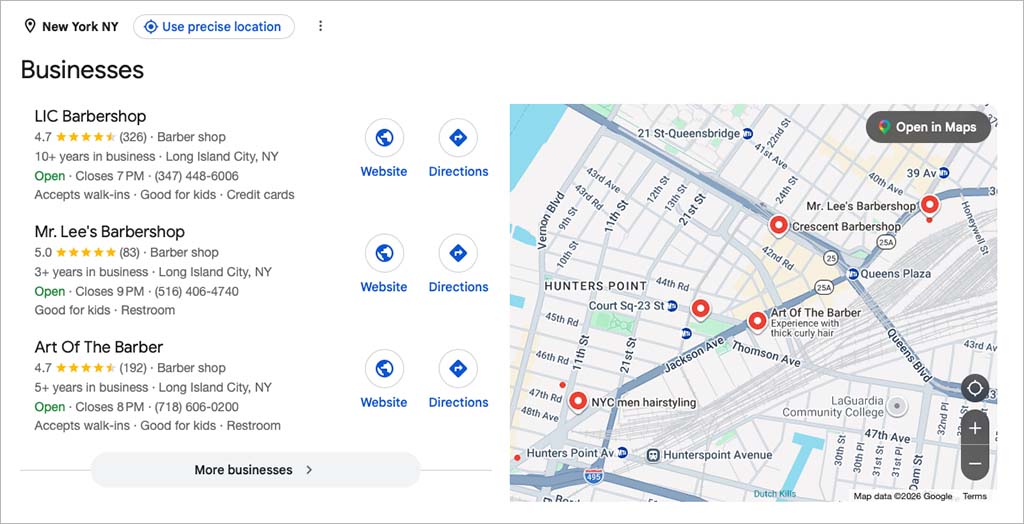1024x524 pixels.
Task: Click Website globe icon for Mr. Lee's Barbershop
Action: pyautogui.click(x=384, y=254)
